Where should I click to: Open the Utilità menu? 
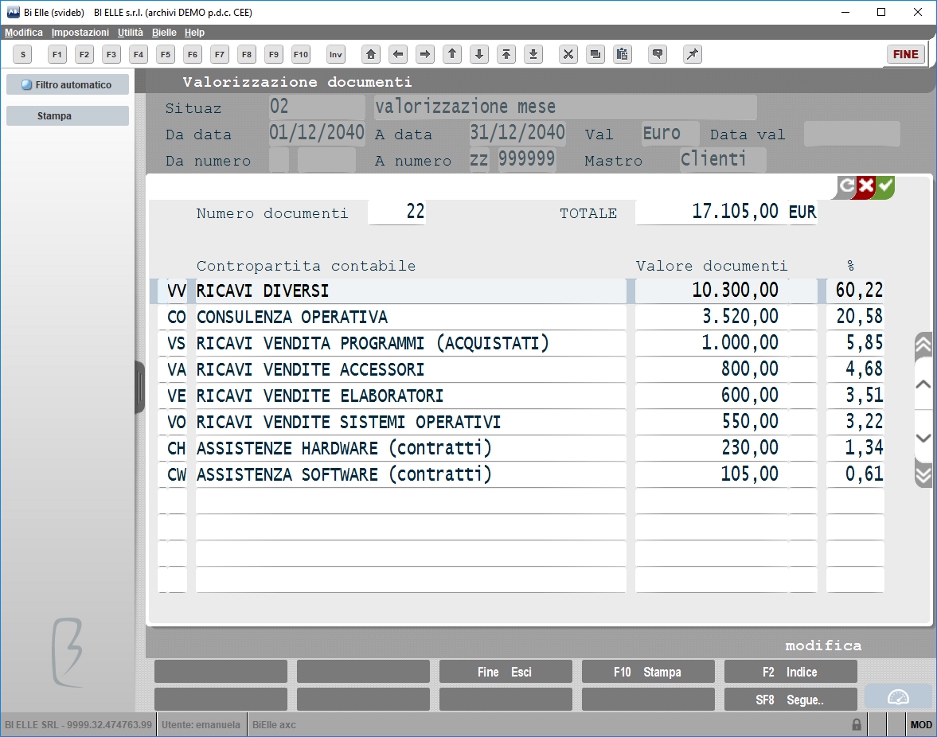point(130,32)
